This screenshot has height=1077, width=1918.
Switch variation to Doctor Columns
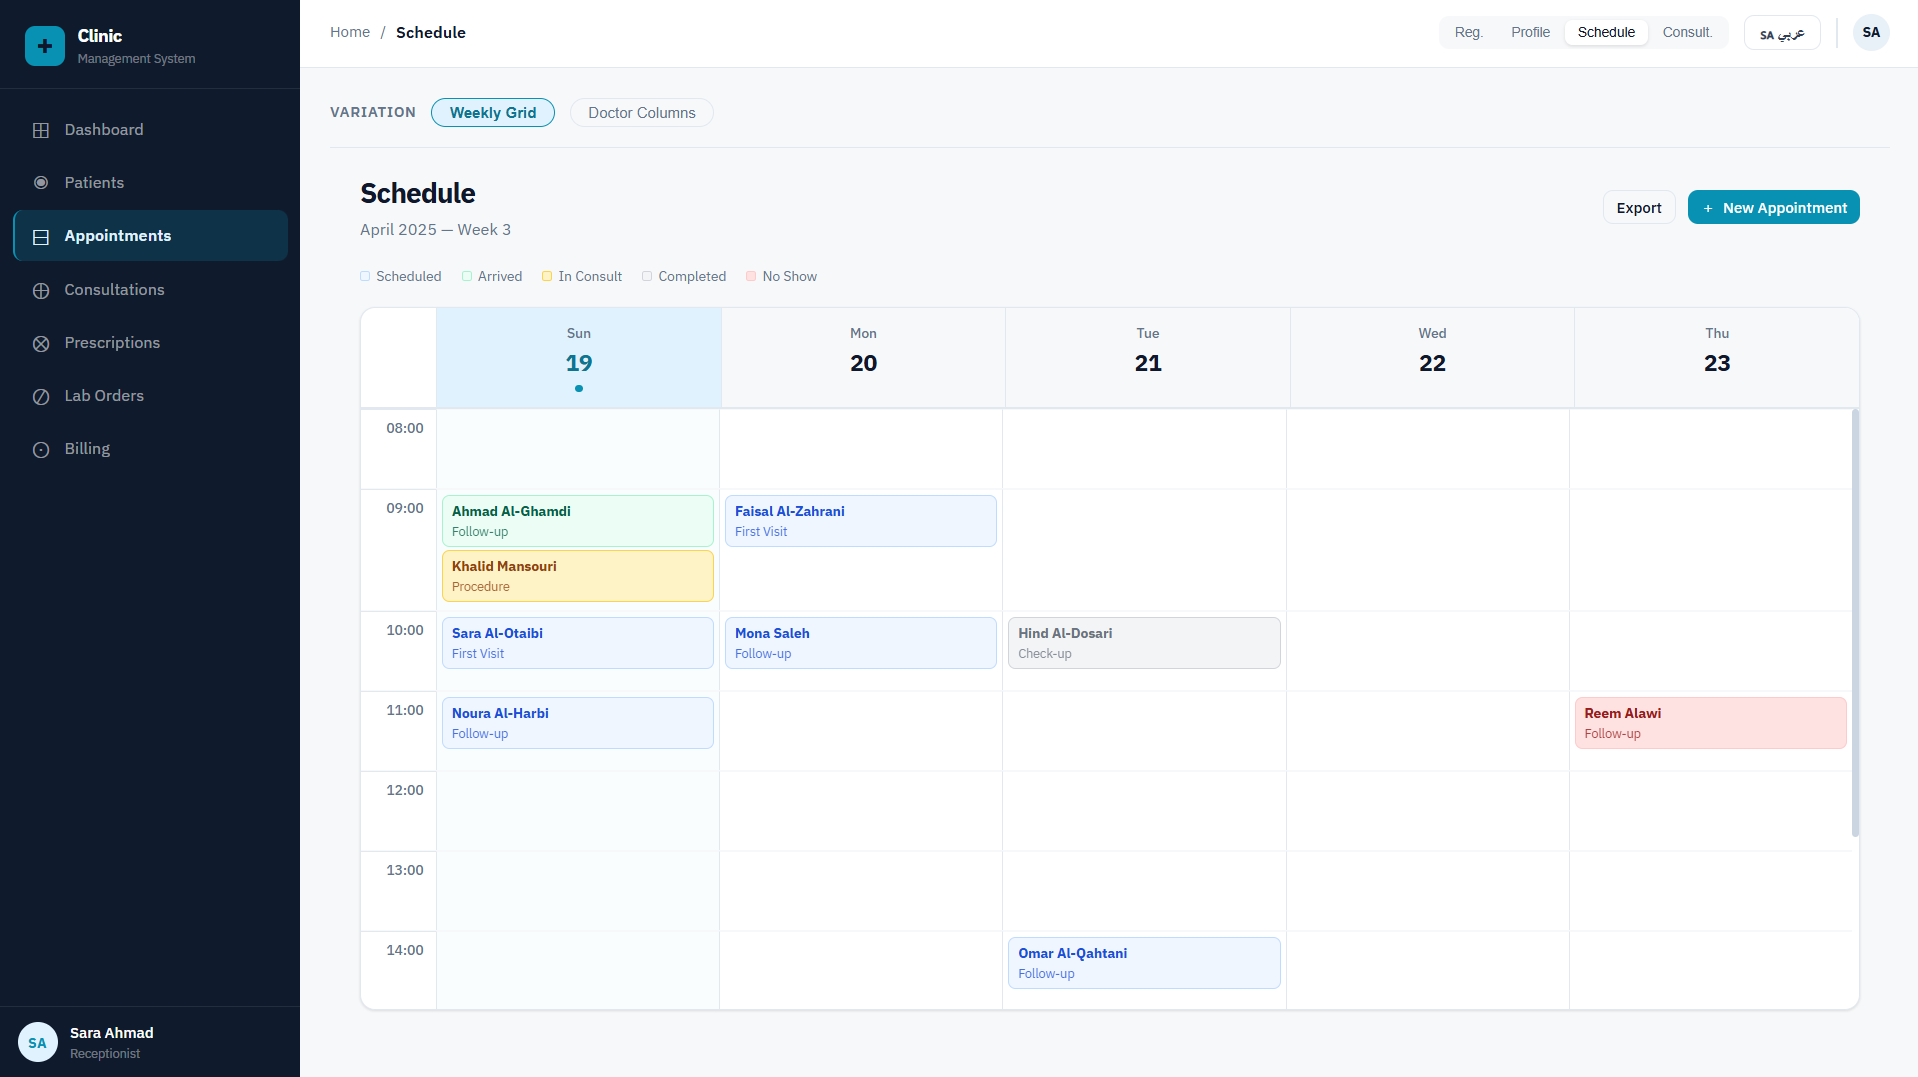tap(641, 112)
